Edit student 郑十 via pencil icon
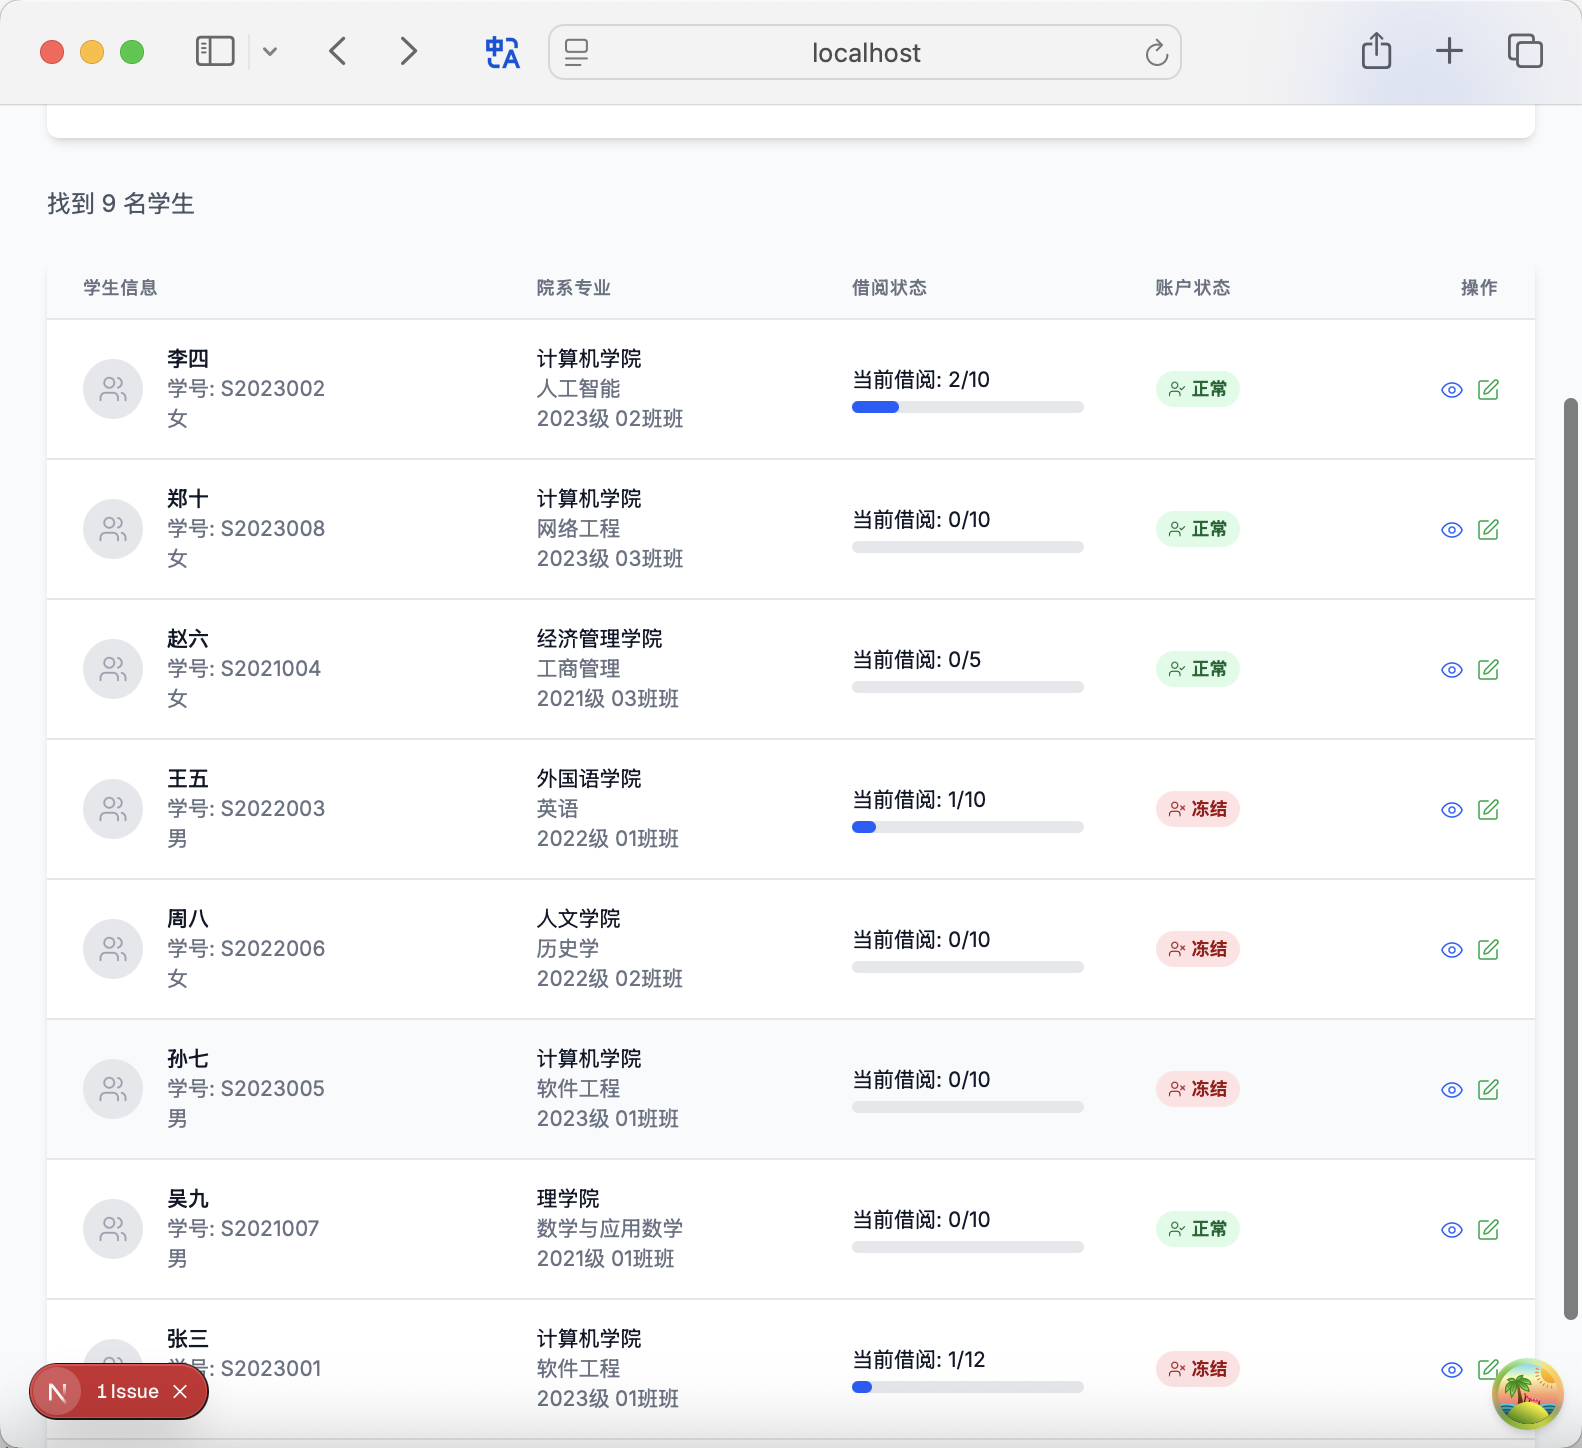This screenshot has height=1448, width=1582. [1488, 529]
